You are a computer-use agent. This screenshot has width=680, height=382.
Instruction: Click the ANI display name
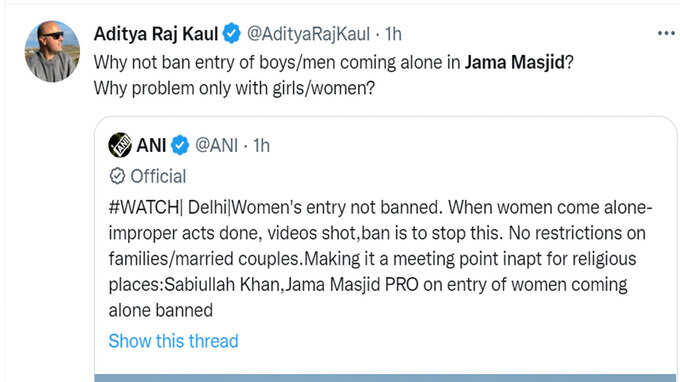pyautogui.click(x=151, y=145)
